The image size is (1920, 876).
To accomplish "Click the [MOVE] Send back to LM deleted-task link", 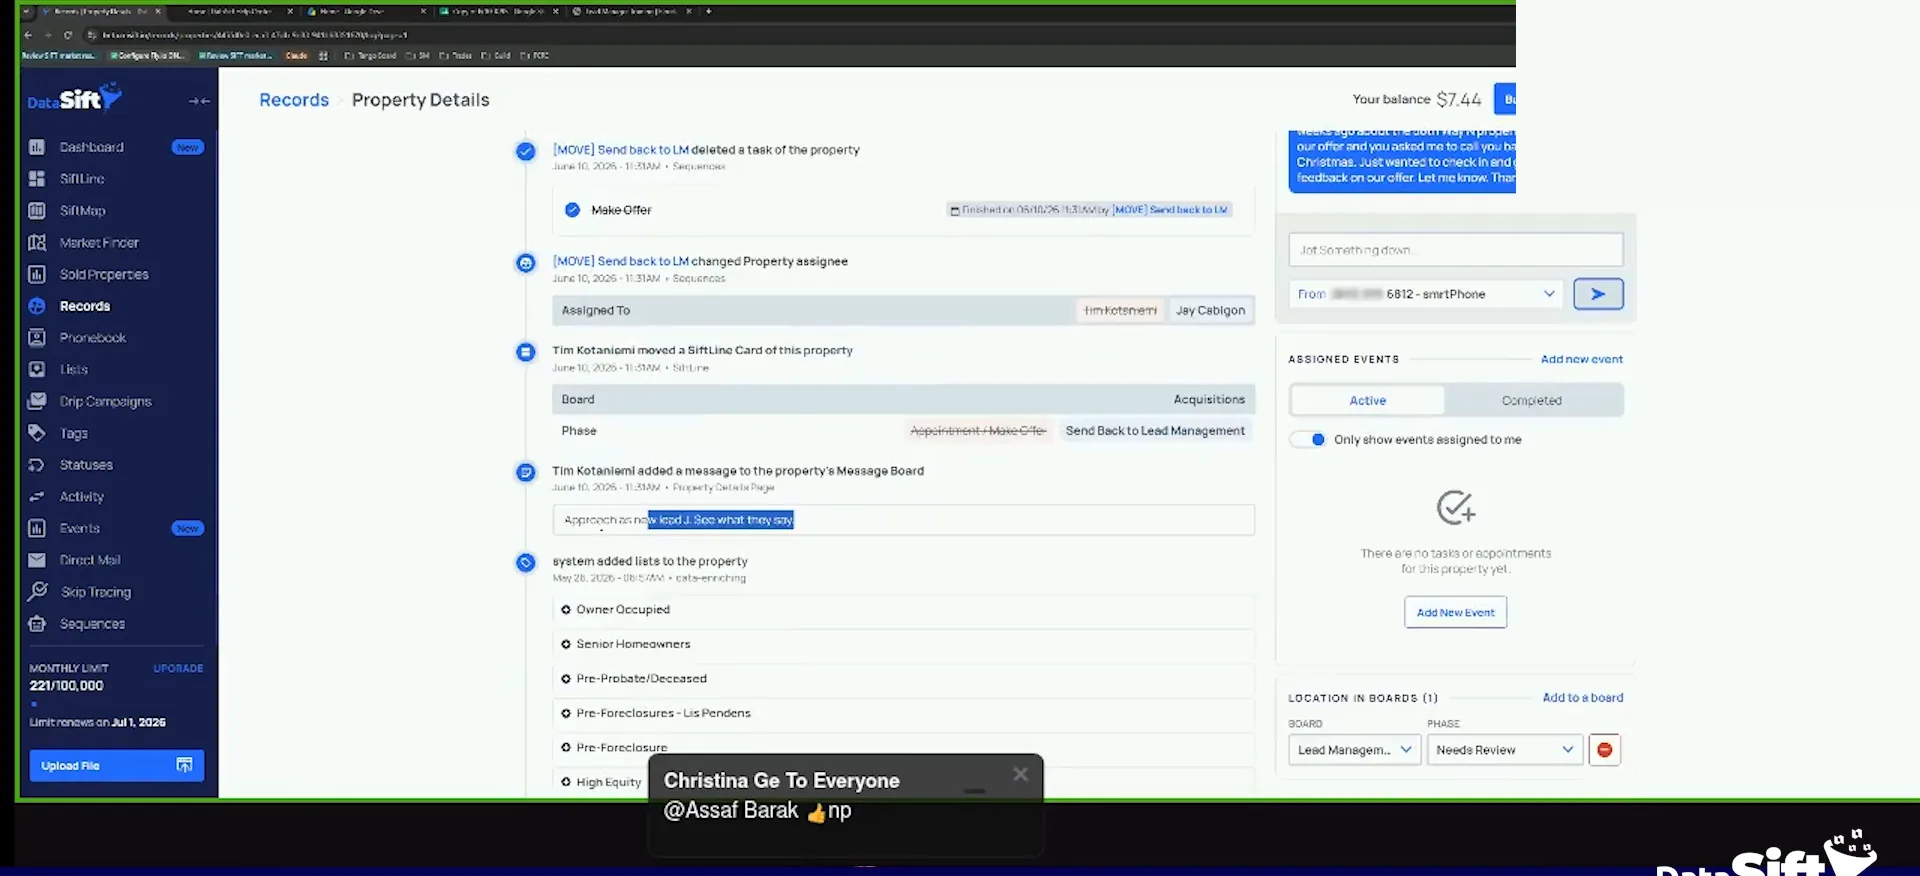I will point(620,150).
